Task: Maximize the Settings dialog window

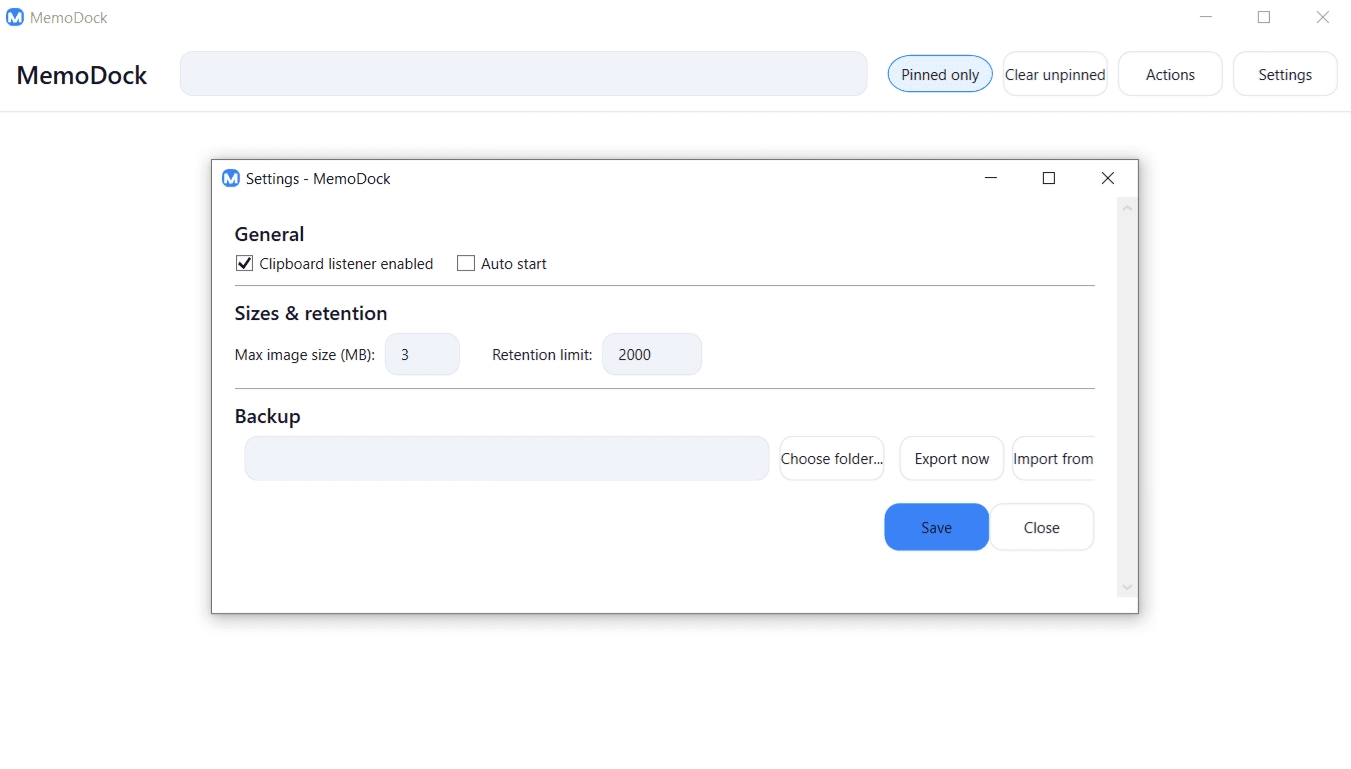Action: pyautogui.click(x=1049, y=178)
